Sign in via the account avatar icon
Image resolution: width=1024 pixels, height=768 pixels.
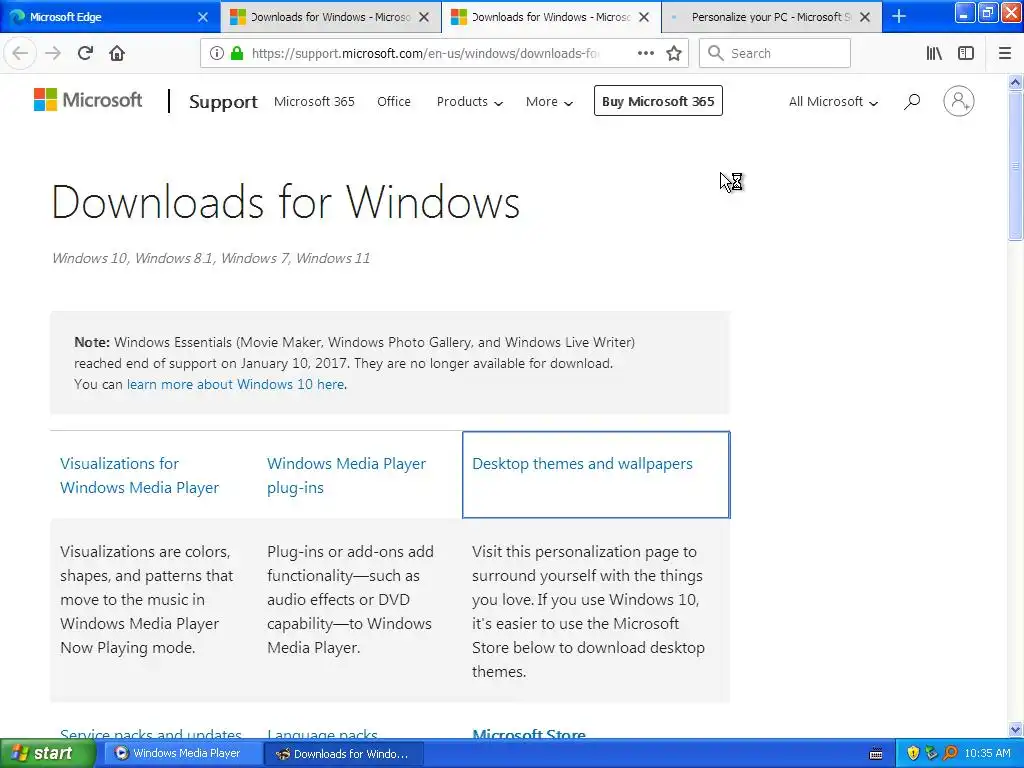click(x=959, y=101)
